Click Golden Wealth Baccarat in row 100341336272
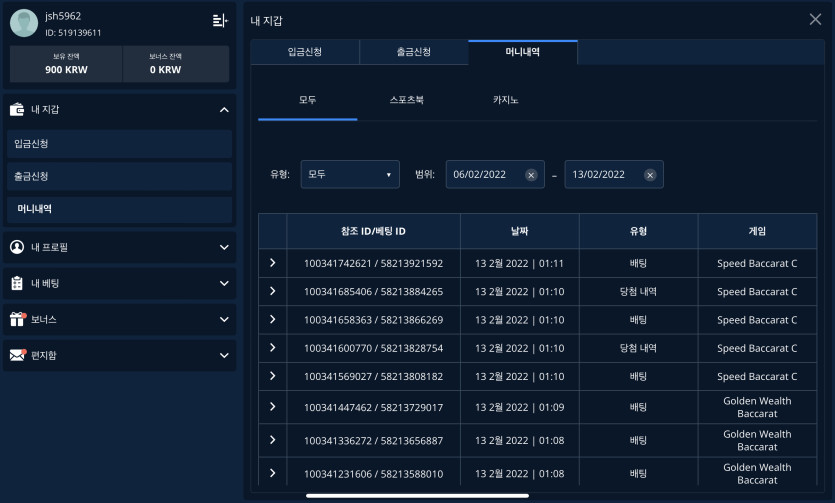This screenshot has width=835, height=503. pos(757,440)
